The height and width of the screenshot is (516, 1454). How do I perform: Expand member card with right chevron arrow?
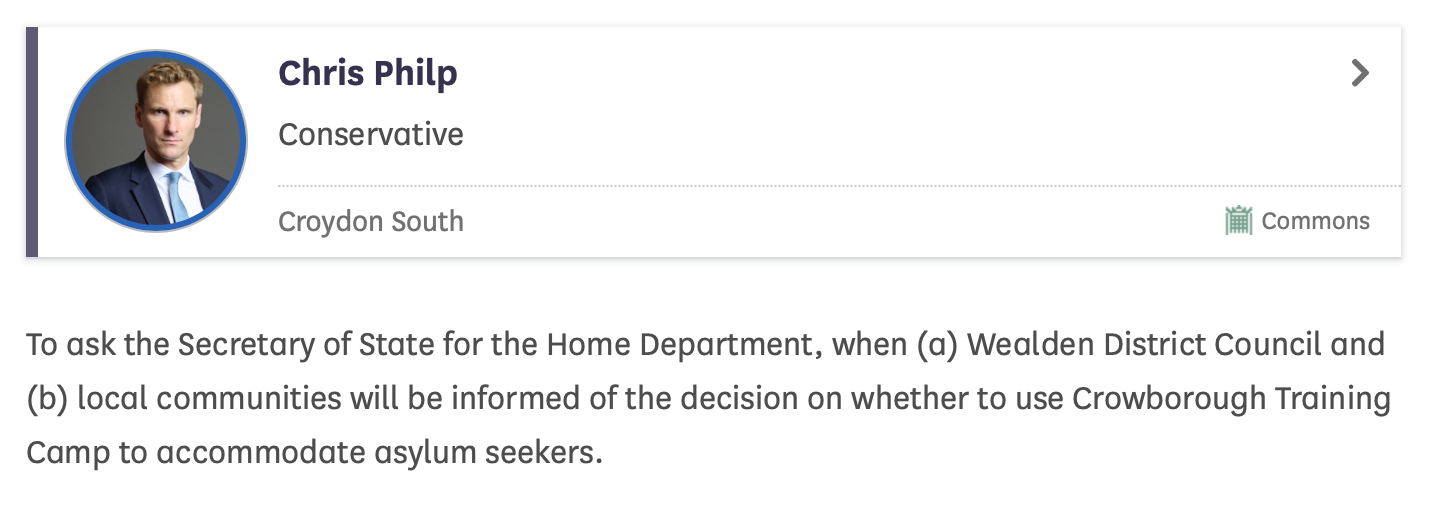(x=1359, y=73)
